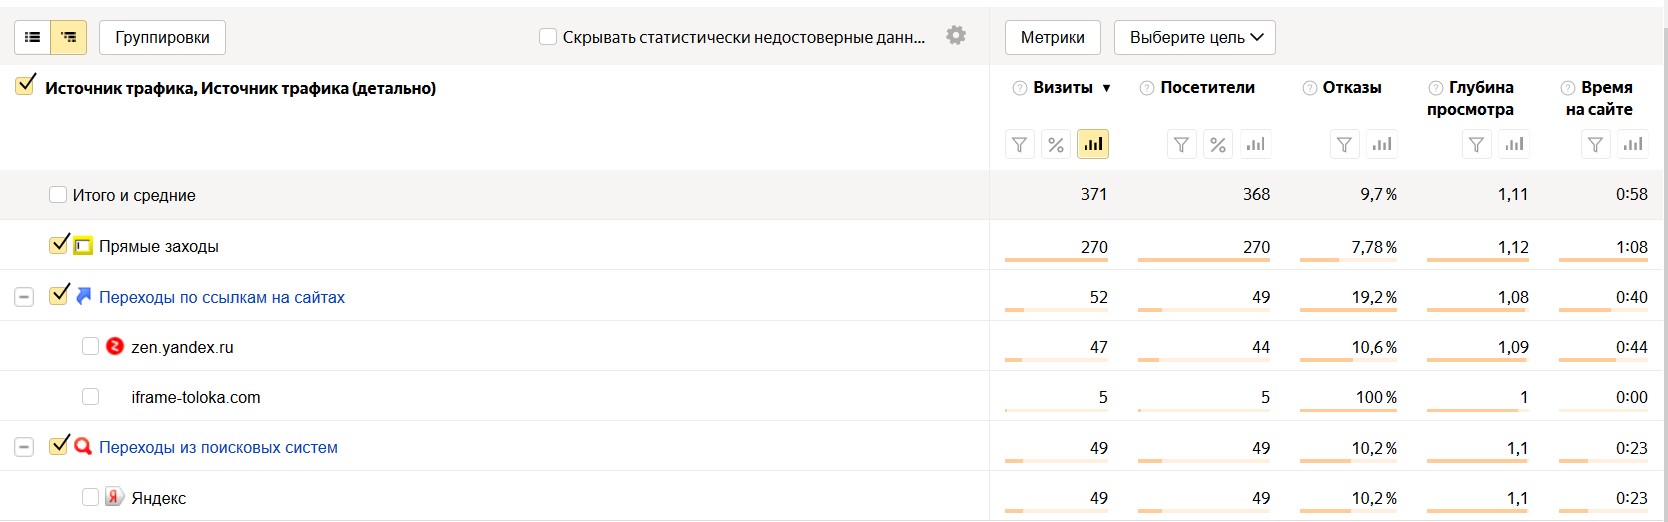Open Переходы из поисковых систем link

pos(218,447)
